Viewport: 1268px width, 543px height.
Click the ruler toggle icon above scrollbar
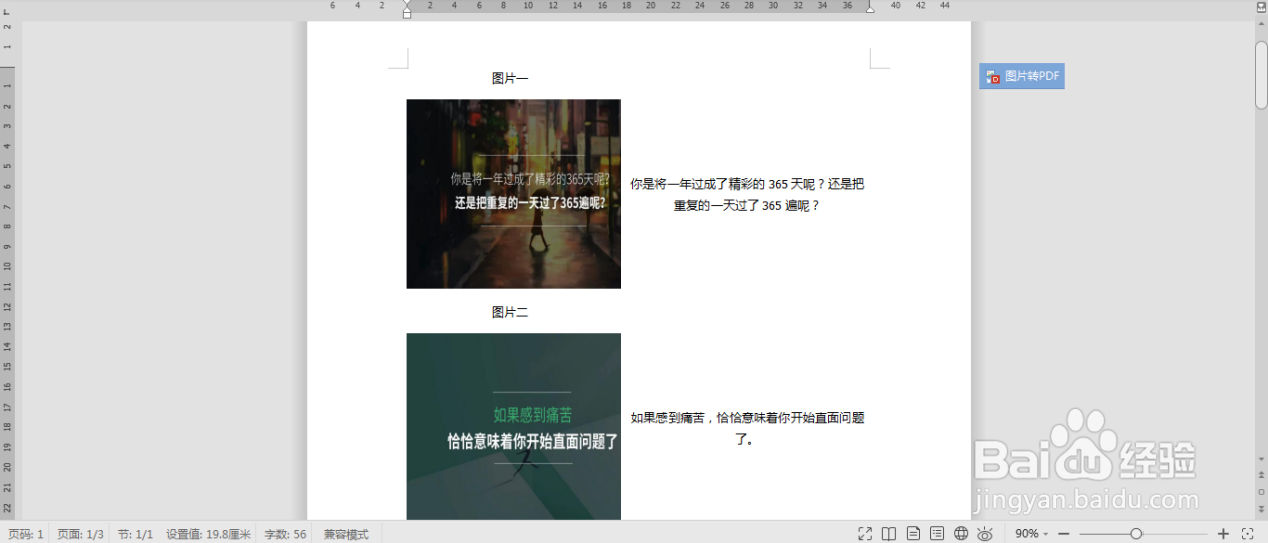point(1261,6)
